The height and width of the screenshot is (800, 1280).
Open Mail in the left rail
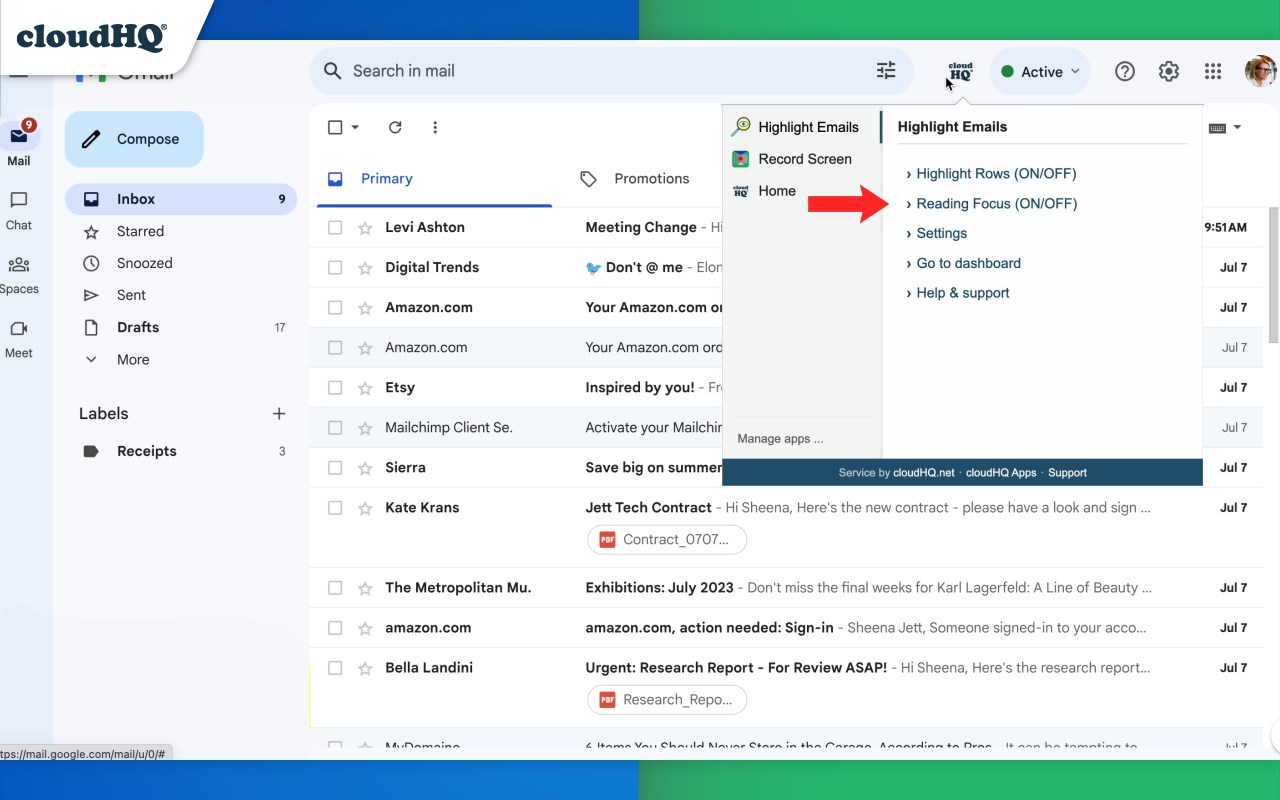(x=19, y=145)
